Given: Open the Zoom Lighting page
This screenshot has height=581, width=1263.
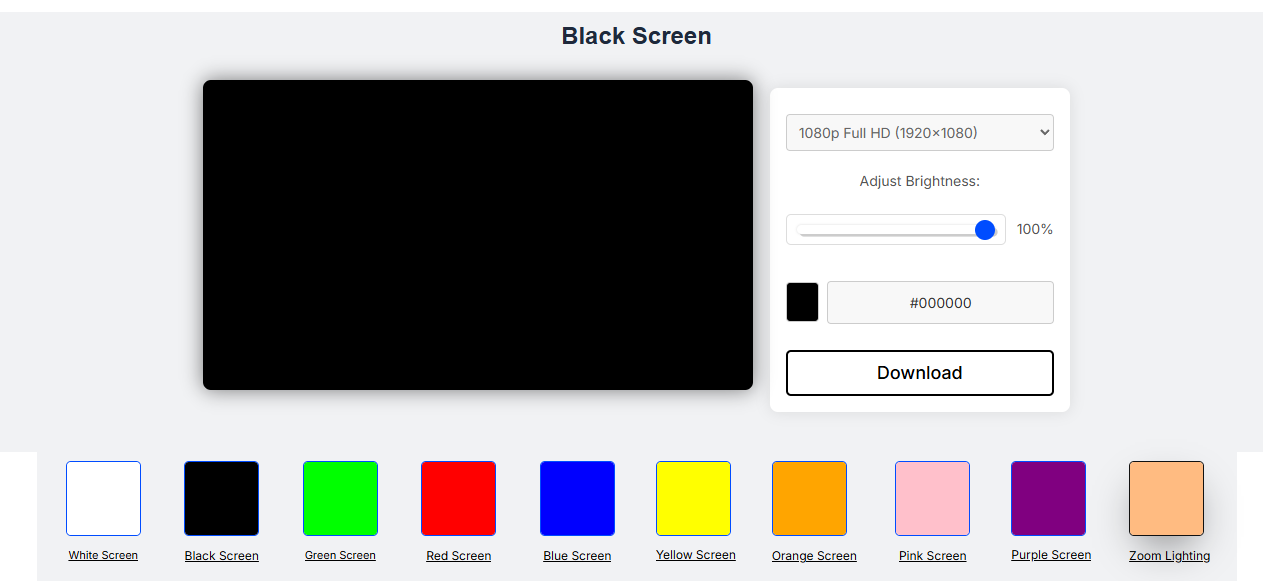Looking at the screenshot, I should [x=1169, y=555].
